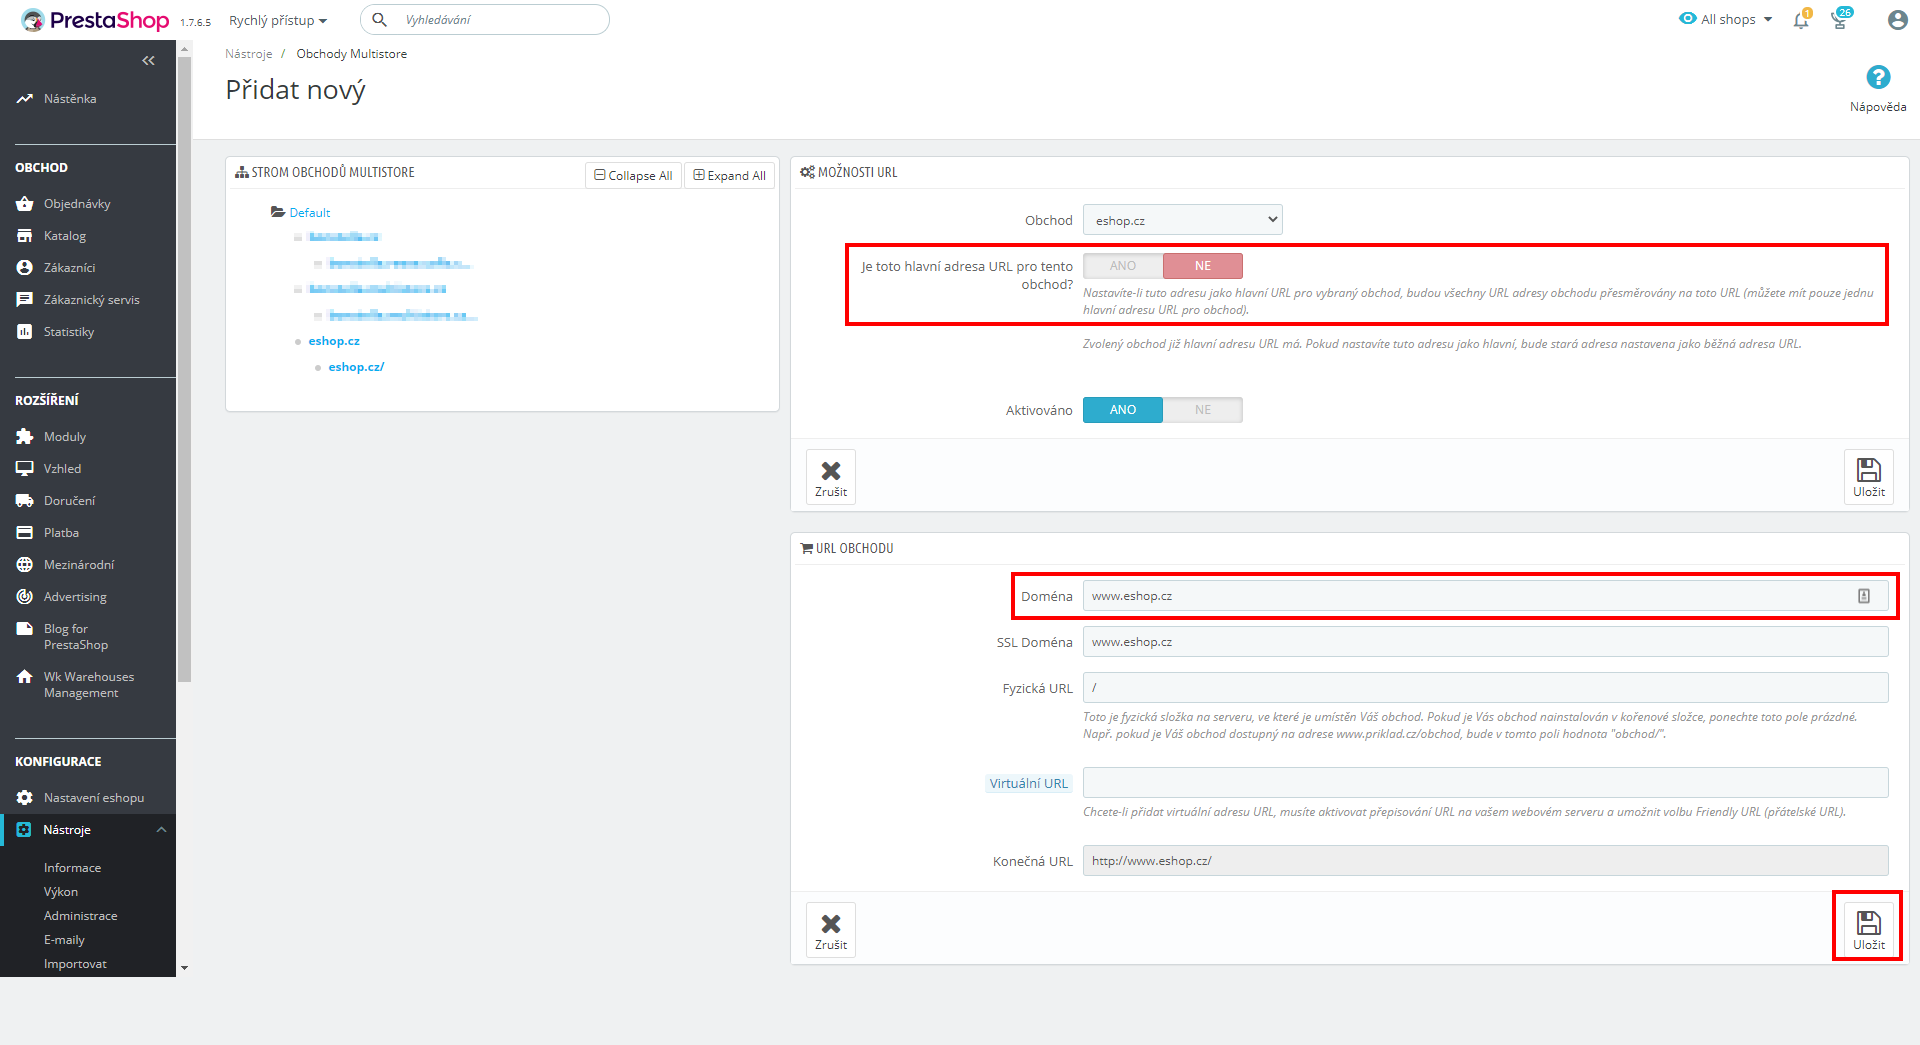1920x1045 pixels.
Task: Open Wk Warehouses Management
Action: pos(88,685)
